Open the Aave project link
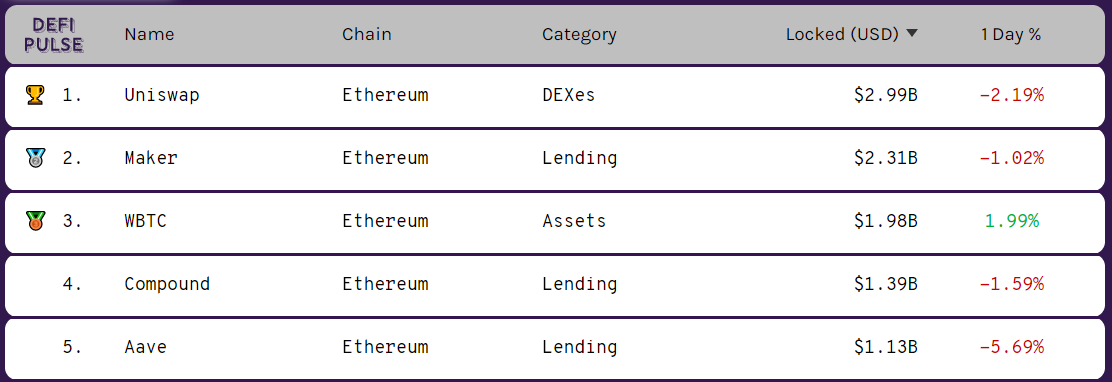1112x382 pixels. pos(145,347)
